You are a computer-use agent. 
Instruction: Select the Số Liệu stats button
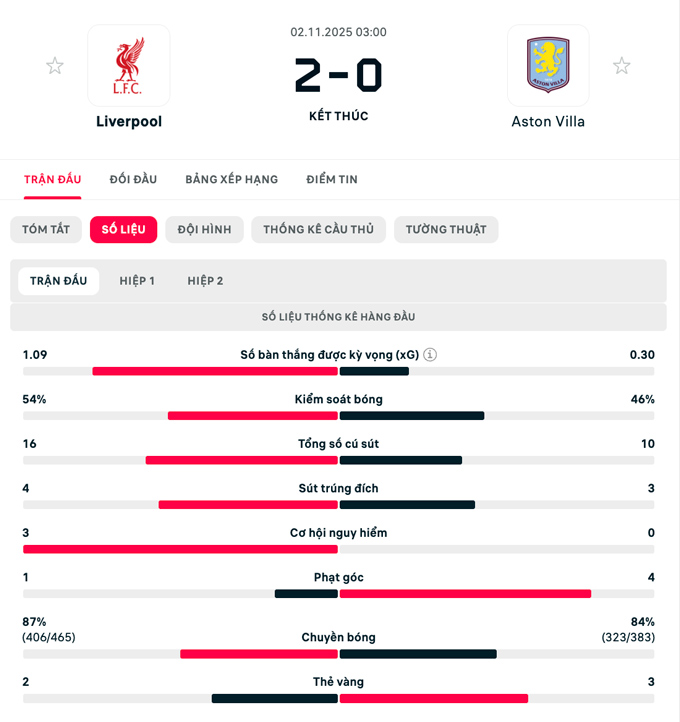point(123,230)
